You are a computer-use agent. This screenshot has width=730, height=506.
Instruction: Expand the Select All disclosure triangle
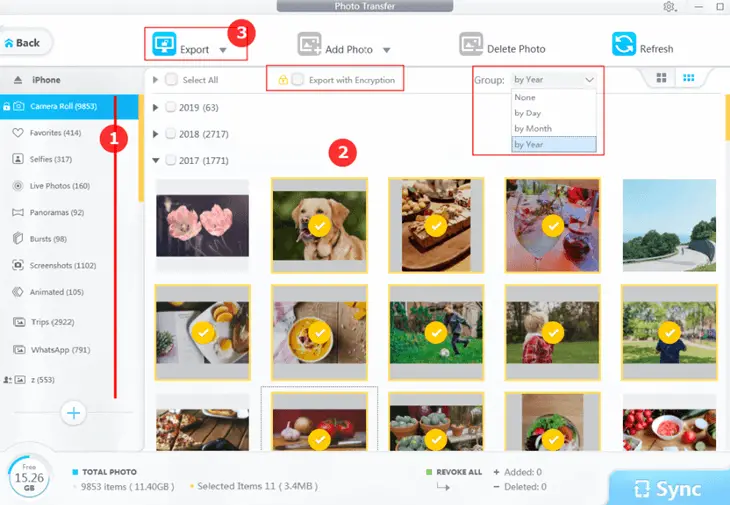[x=155, y=80]
